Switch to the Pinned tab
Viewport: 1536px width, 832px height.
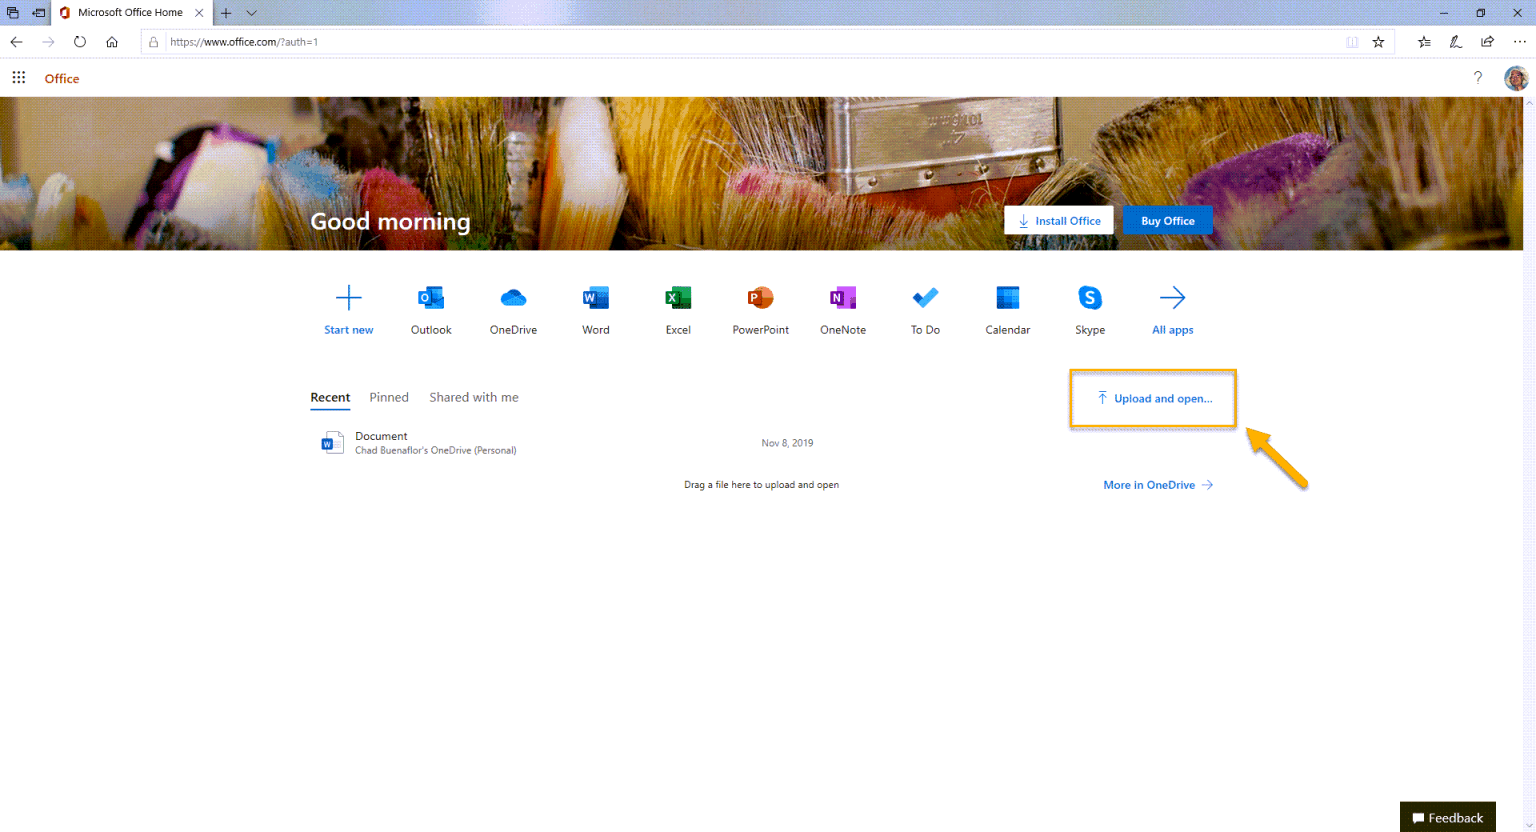(389, 397)
